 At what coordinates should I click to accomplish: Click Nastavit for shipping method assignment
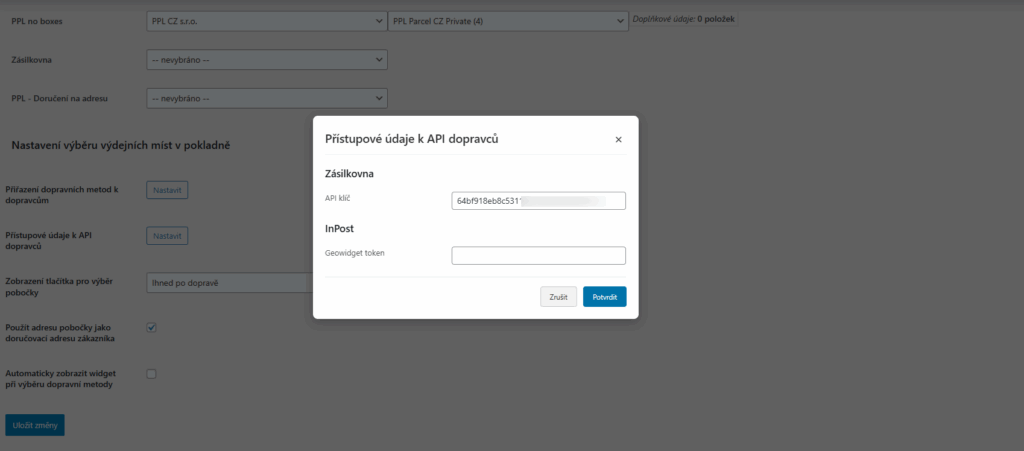[x=167, y=191]
